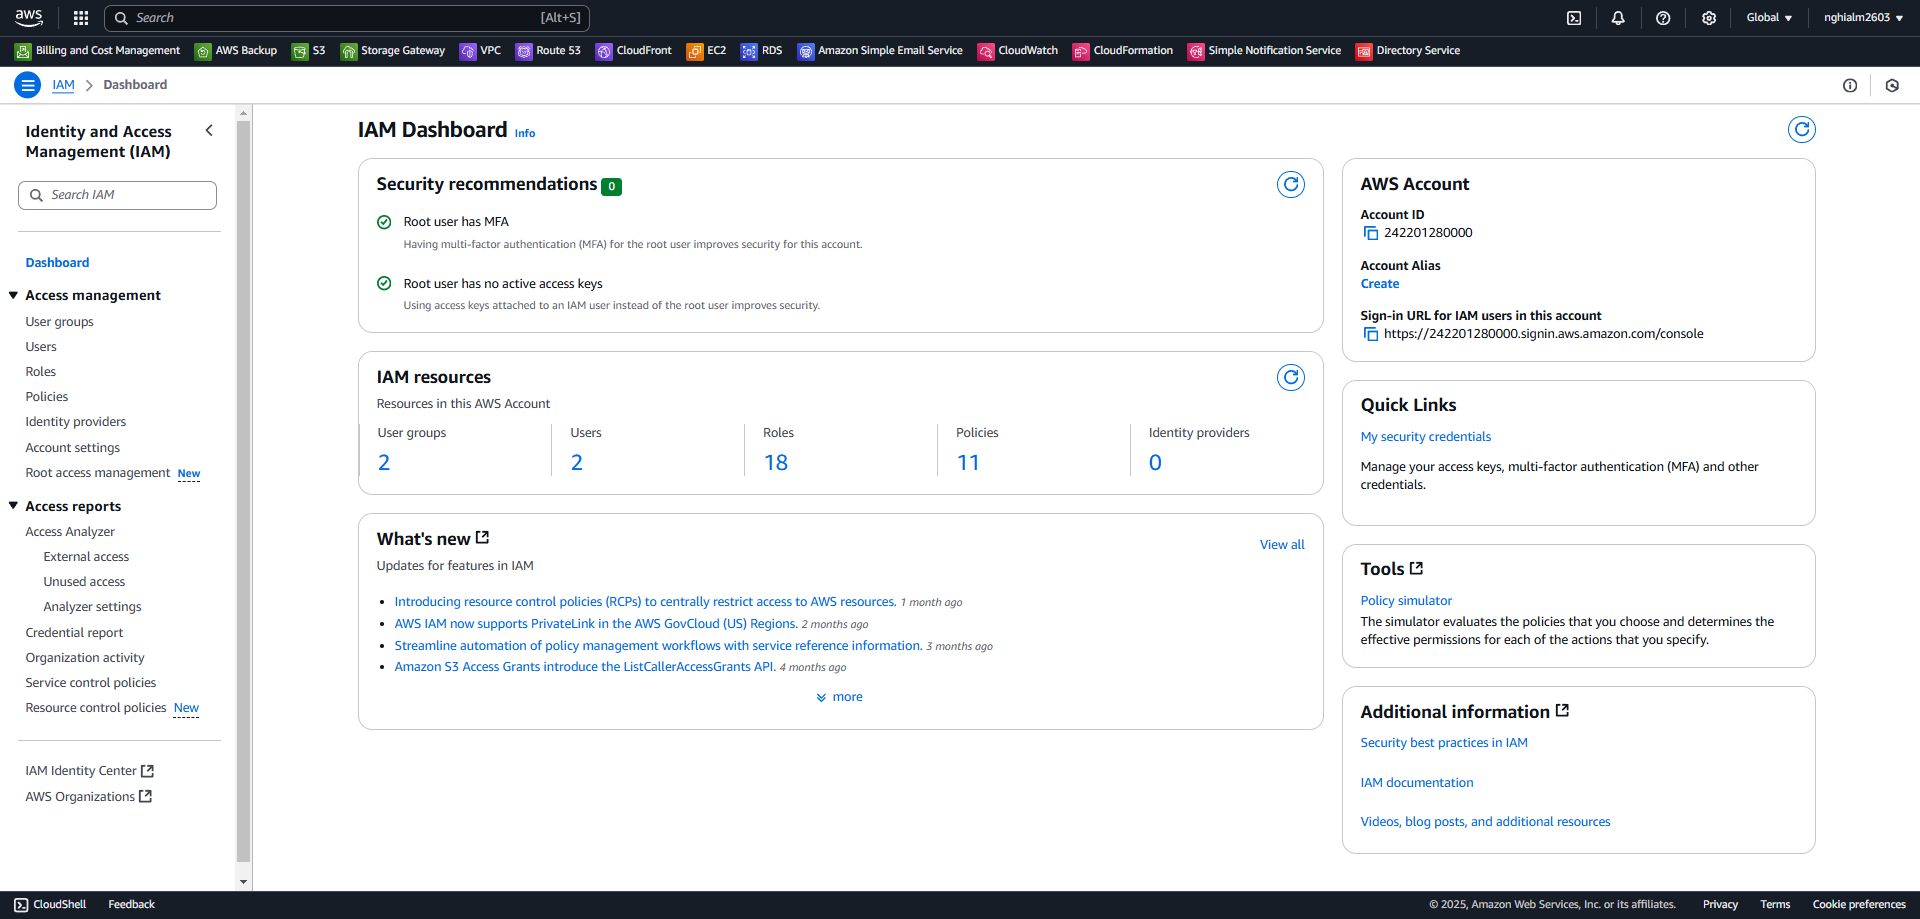Copy the IAM sign-in URL

1370,334
